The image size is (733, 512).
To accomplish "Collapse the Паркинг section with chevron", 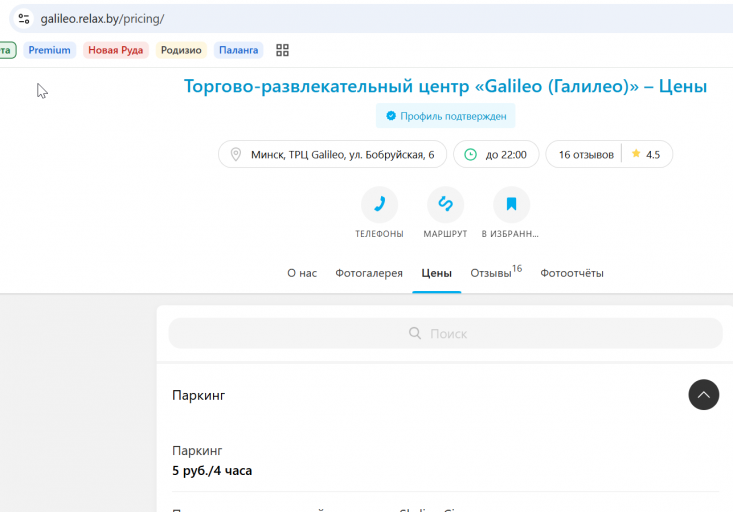I will click(x=704, y=395).
